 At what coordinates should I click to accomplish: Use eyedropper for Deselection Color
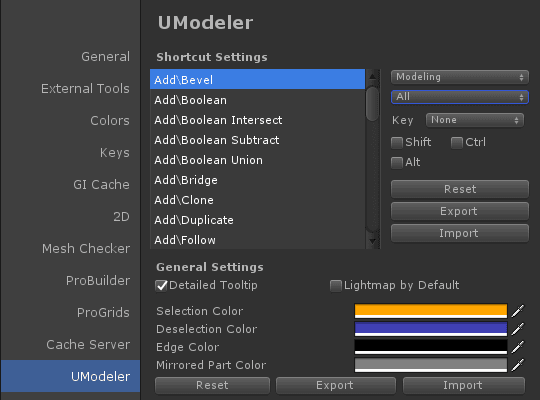tap(518, 329)
